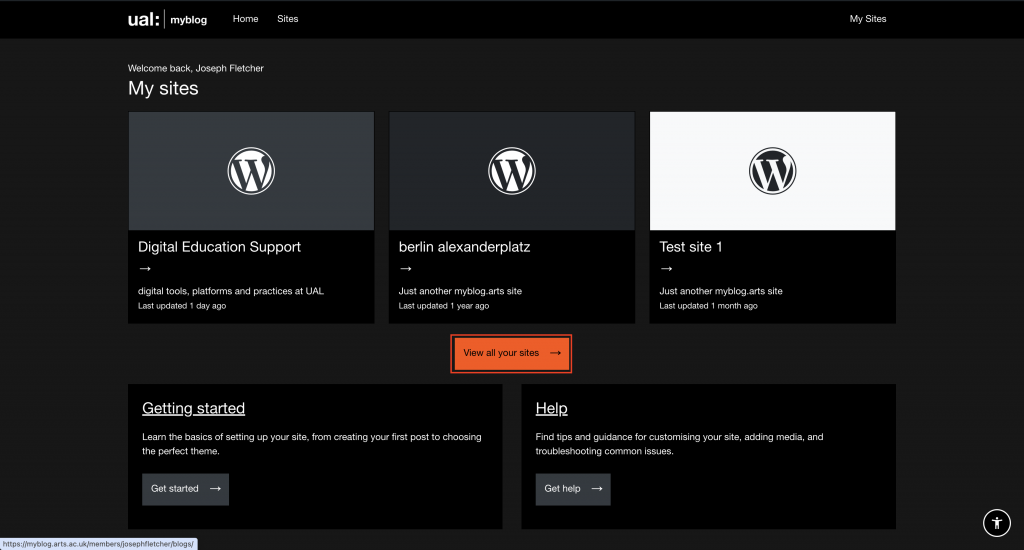Select tagline under berlin alexanderplatz
Screen dimensions: 1024x550
coord(460,291)
